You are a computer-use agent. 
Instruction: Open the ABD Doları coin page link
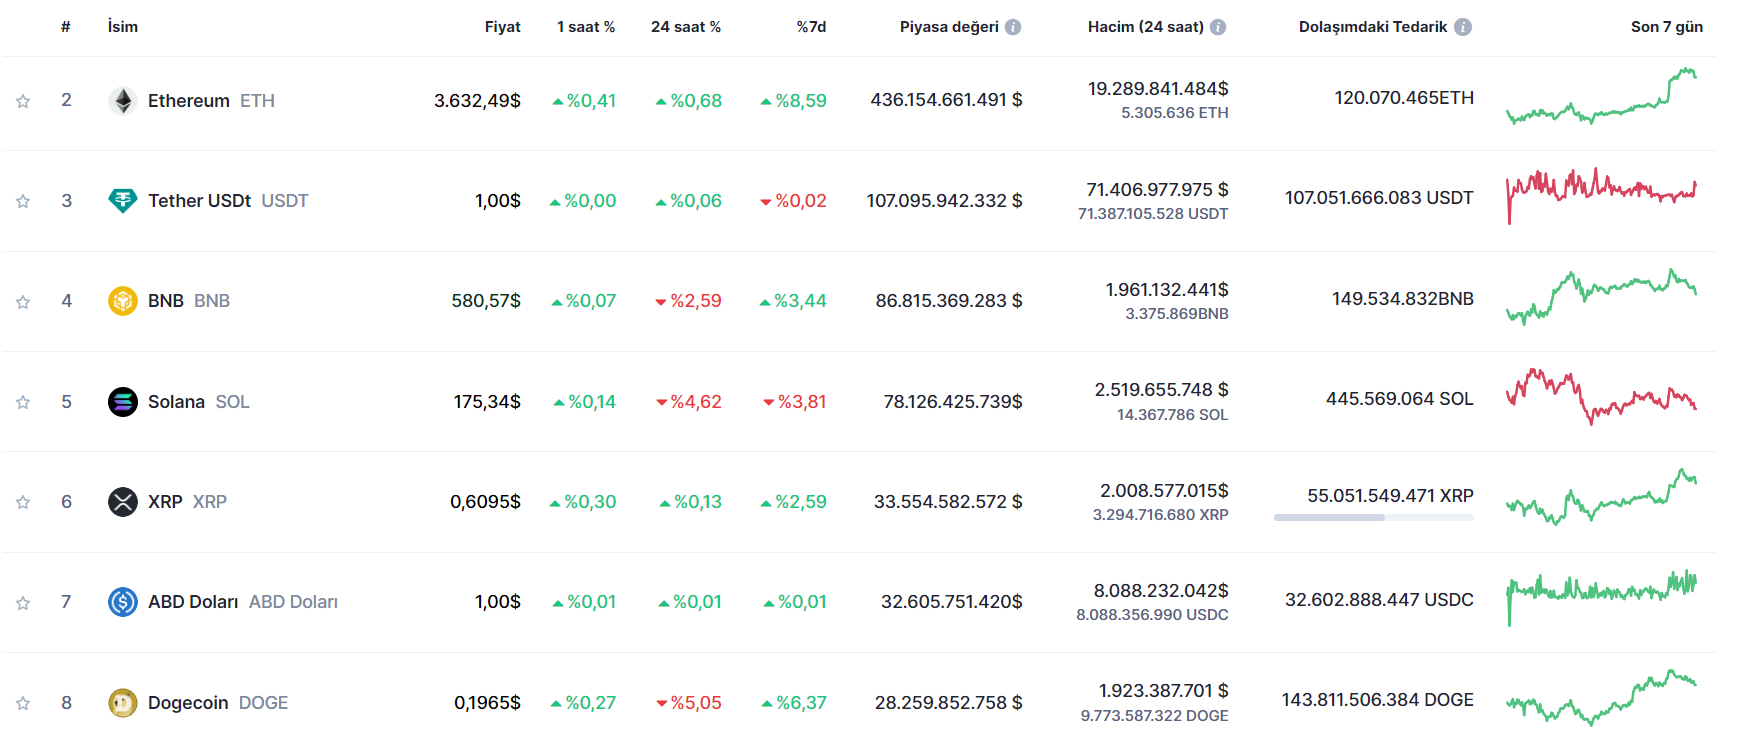pyautogui.click(x=193, y=602)
